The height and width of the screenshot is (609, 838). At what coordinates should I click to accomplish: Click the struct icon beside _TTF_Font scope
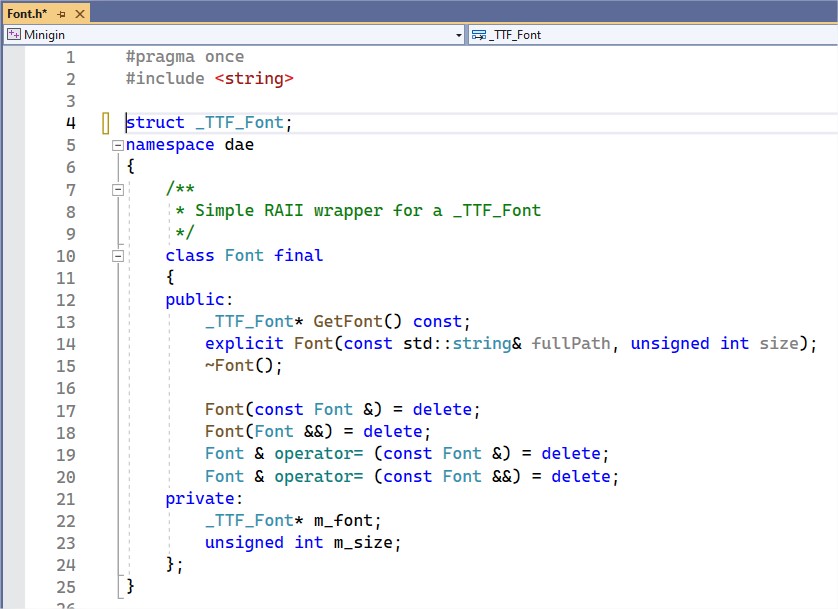tap(479, 35)
